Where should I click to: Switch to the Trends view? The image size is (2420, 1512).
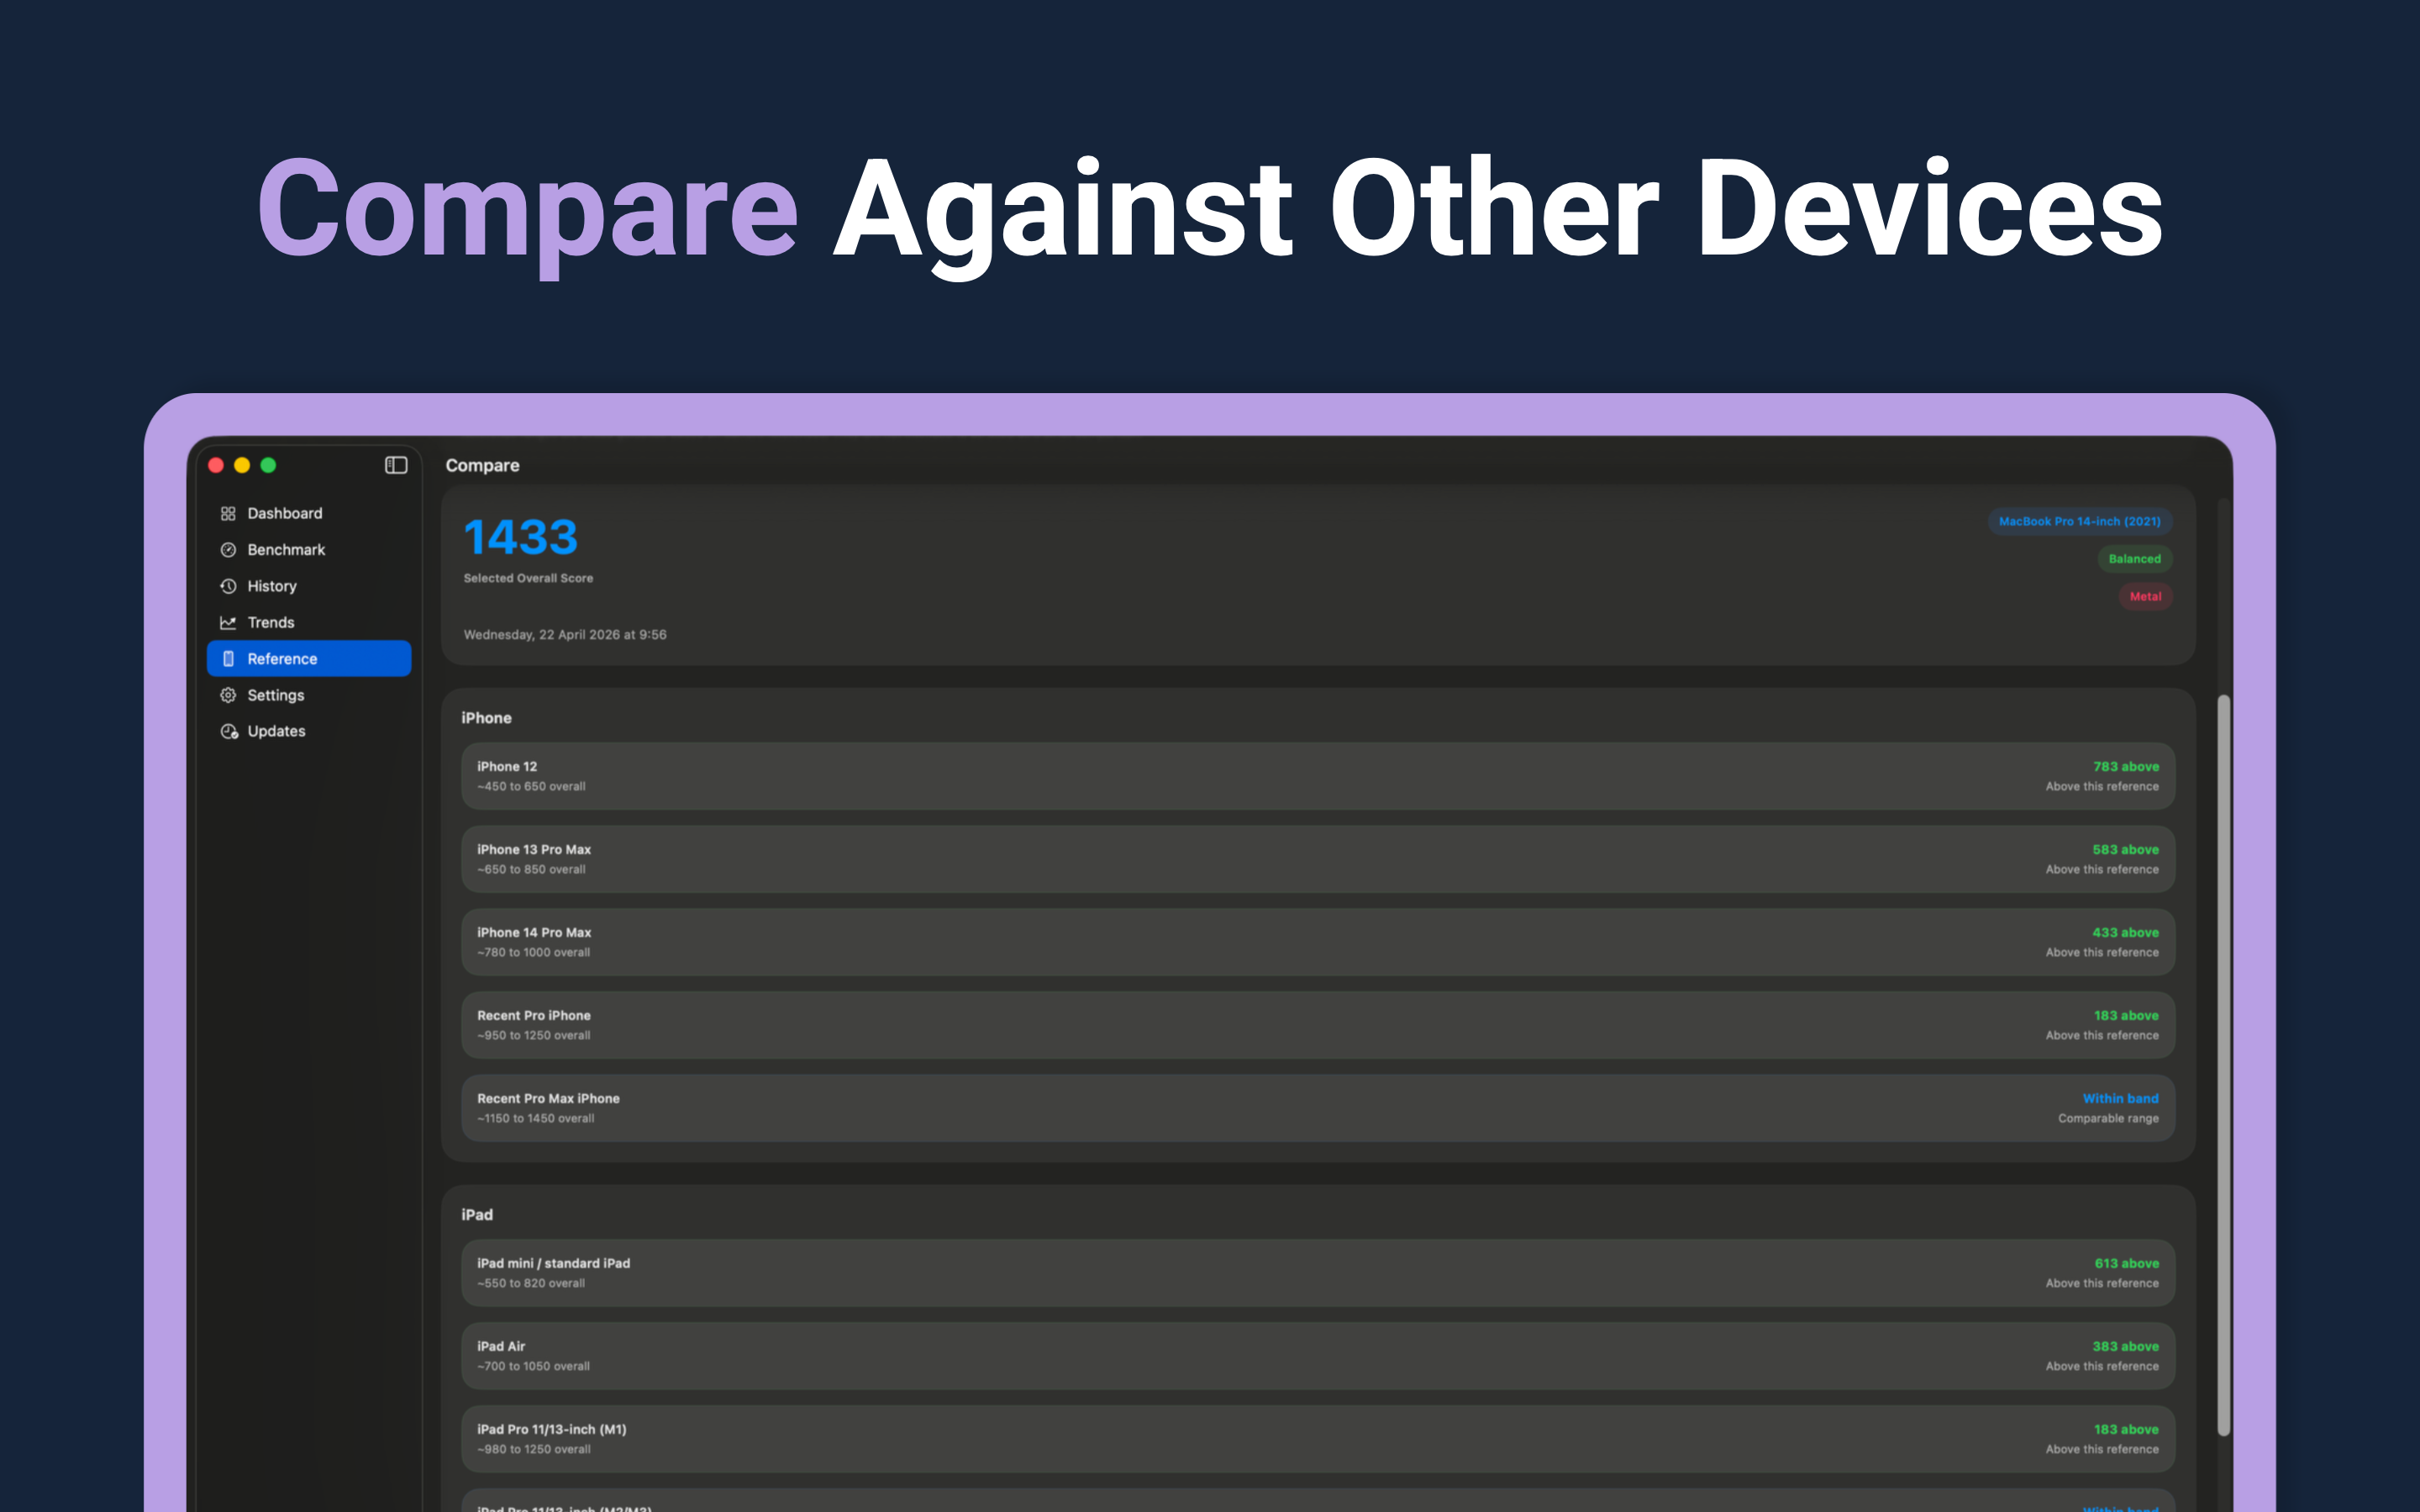click(x=309, y=622)
